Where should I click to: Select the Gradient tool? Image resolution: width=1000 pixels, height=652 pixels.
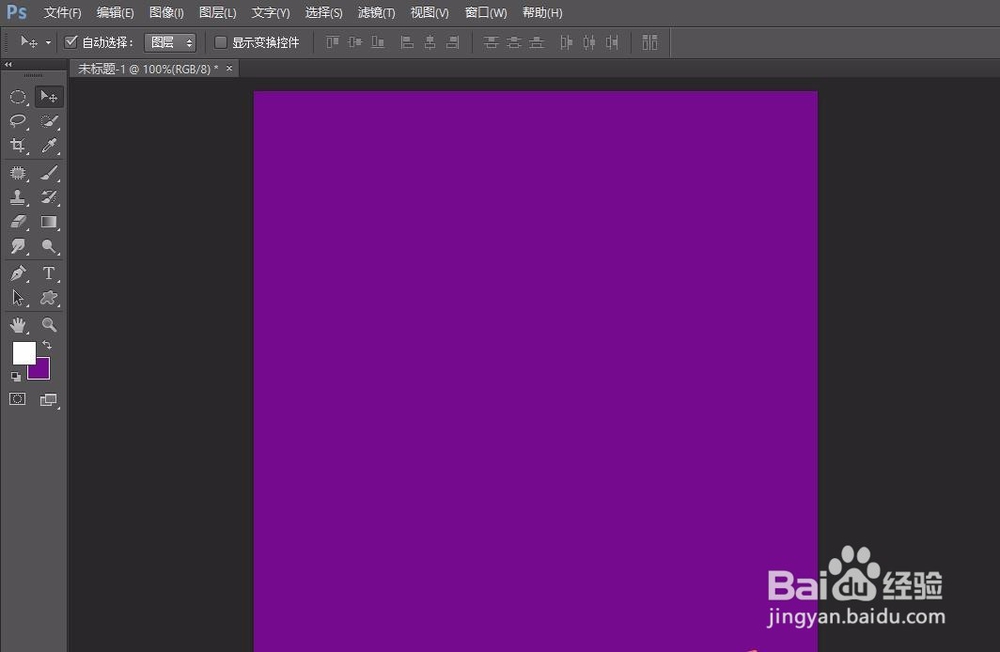pos(49,222)
